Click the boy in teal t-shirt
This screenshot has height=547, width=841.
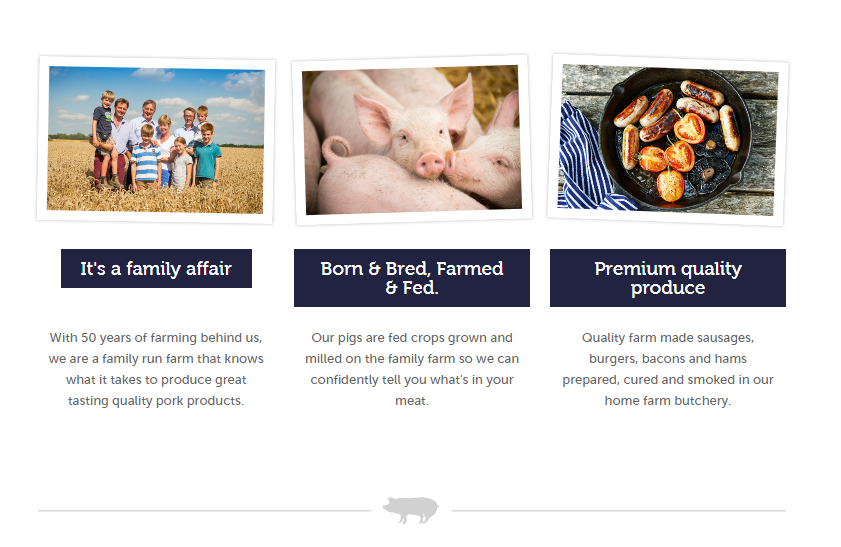point(206,156)
